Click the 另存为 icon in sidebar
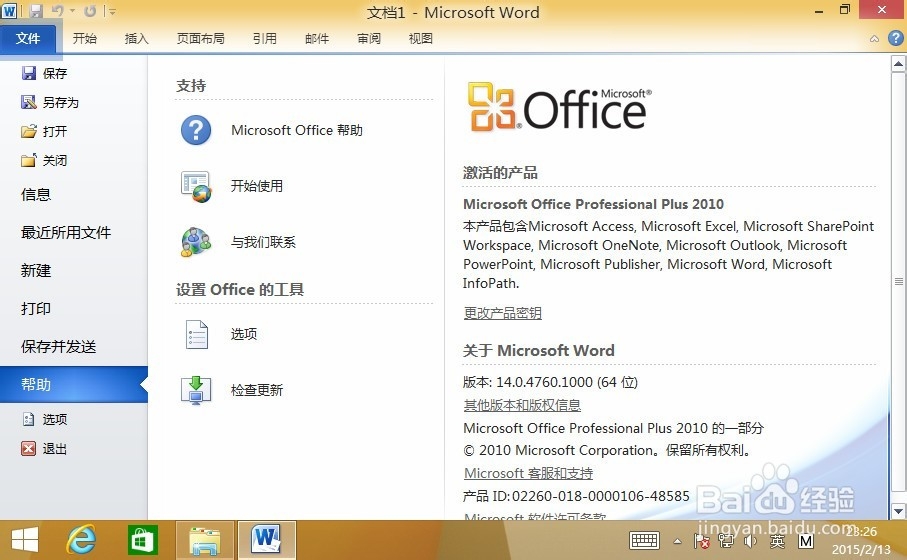The image size is (907, 560). click(28, 102)
